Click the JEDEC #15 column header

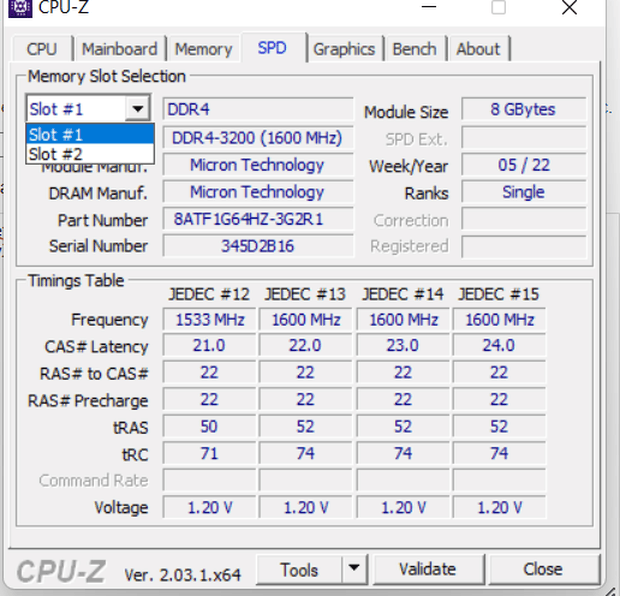pyautogui.click(x=499, y=294)
